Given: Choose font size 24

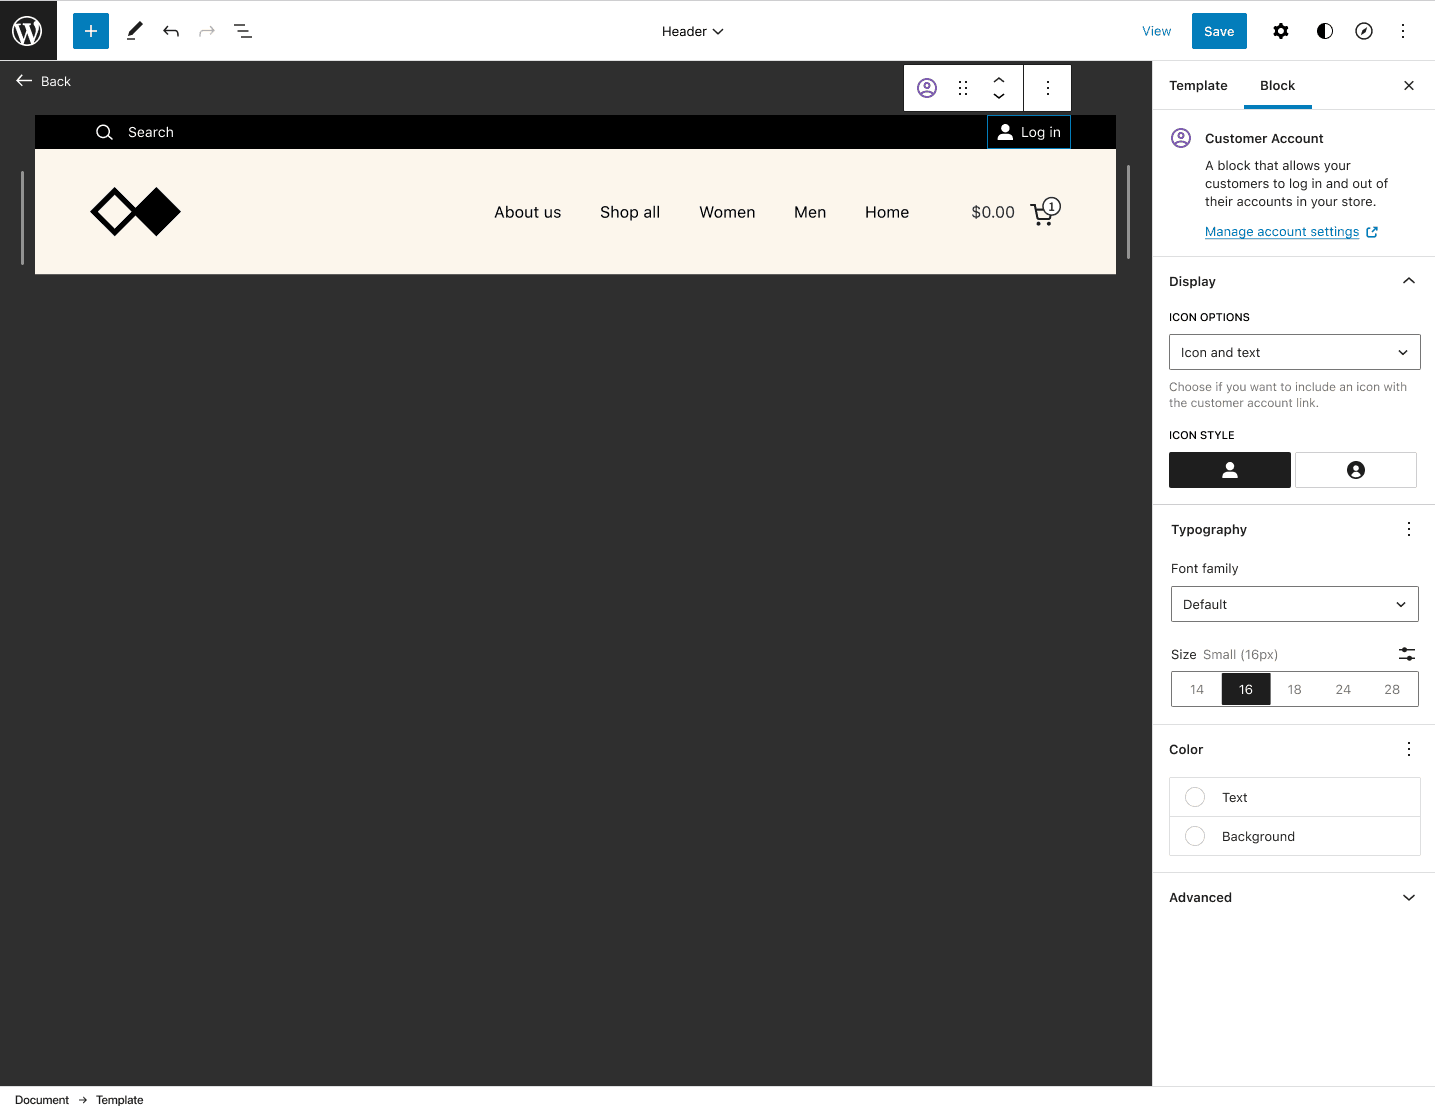Looking at the screenshot, I should point(1343,689).
